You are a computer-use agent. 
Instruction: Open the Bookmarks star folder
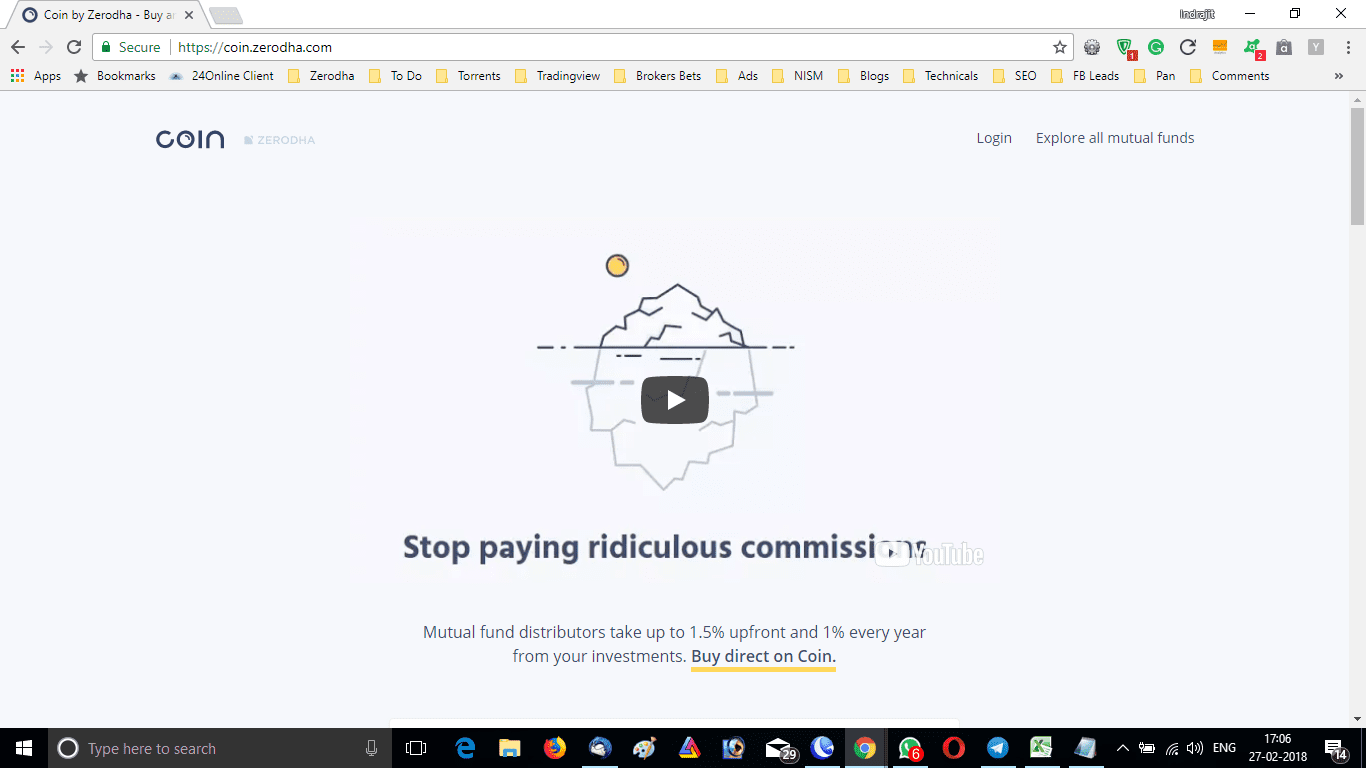point(115,76)
